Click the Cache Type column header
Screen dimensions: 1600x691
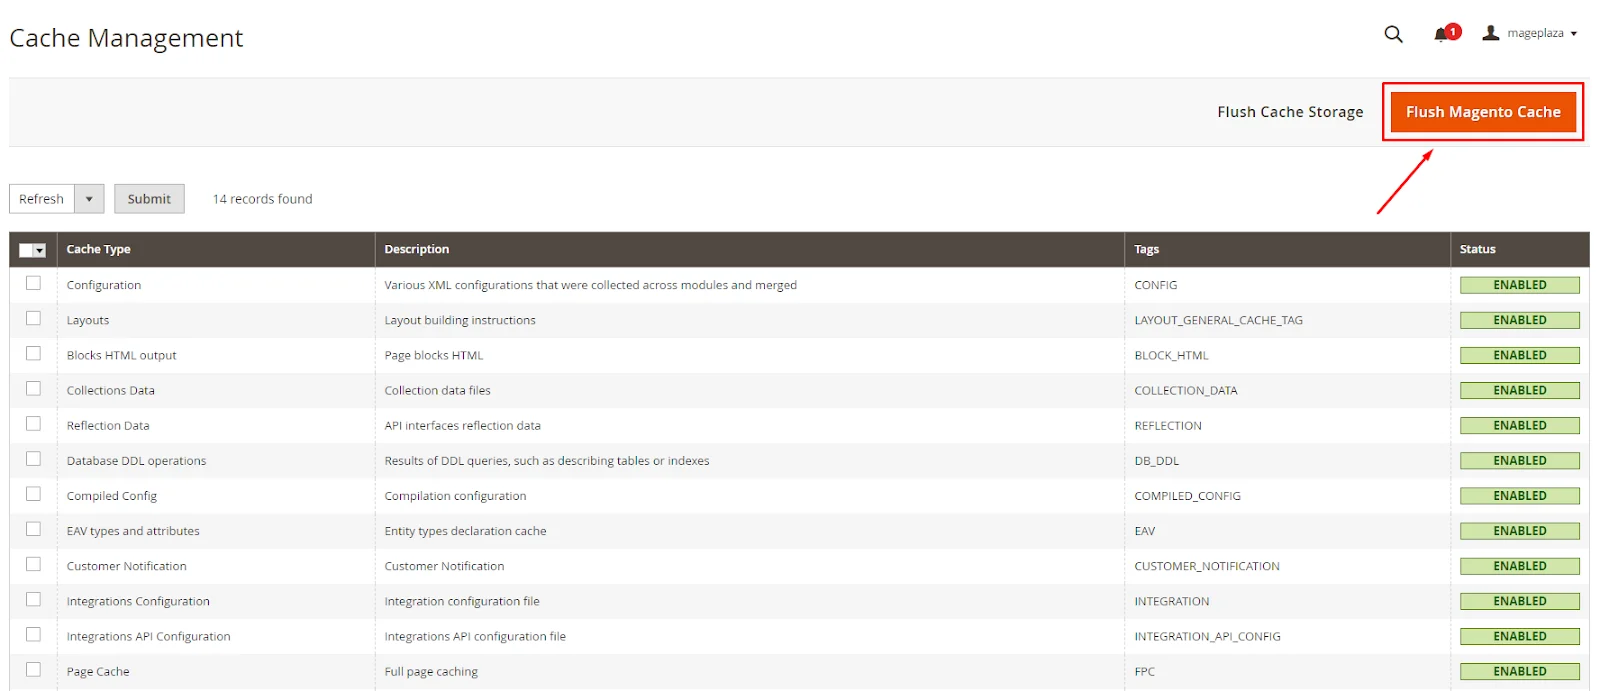(98, 249)
